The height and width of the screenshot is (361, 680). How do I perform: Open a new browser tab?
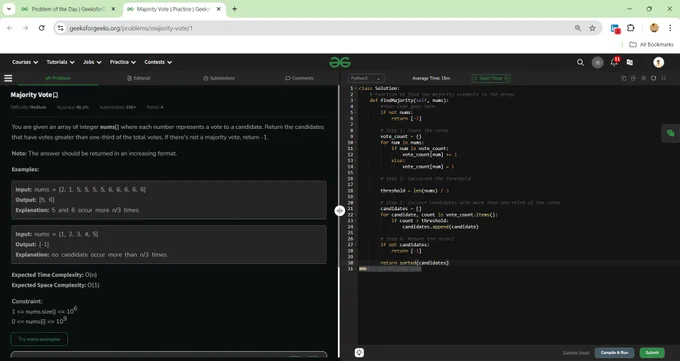tap(234, 9)
